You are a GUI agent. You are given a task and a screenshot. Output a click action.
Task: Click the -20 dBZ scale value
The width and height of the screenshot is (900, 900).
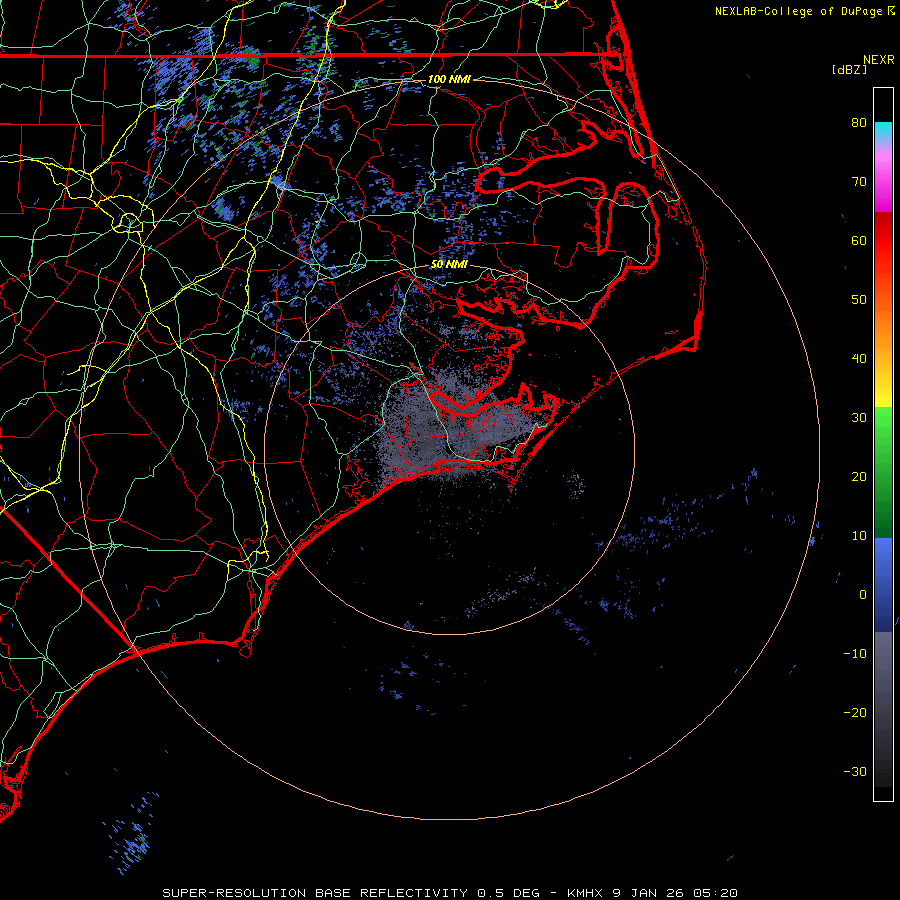click(x=855, y=713)
